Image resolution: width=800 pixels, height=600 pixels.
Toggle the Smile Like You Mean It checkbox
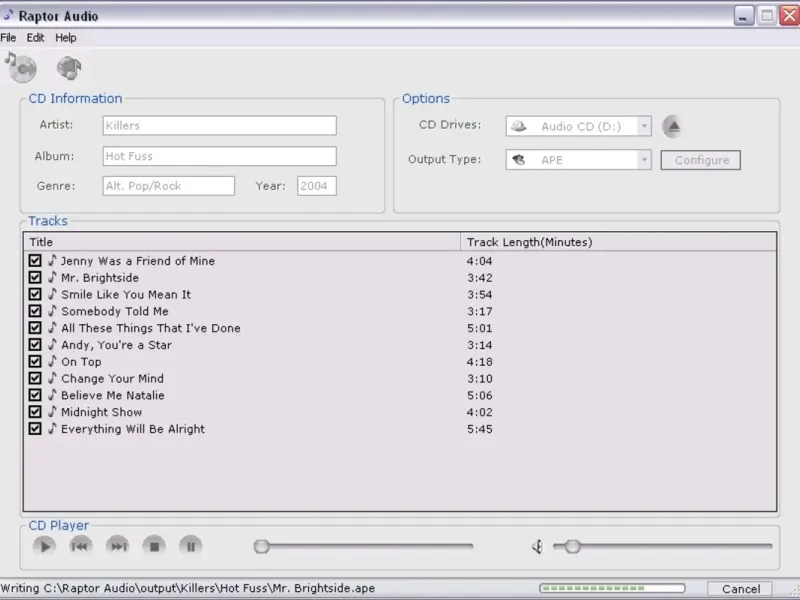click(x=35, y=294)
